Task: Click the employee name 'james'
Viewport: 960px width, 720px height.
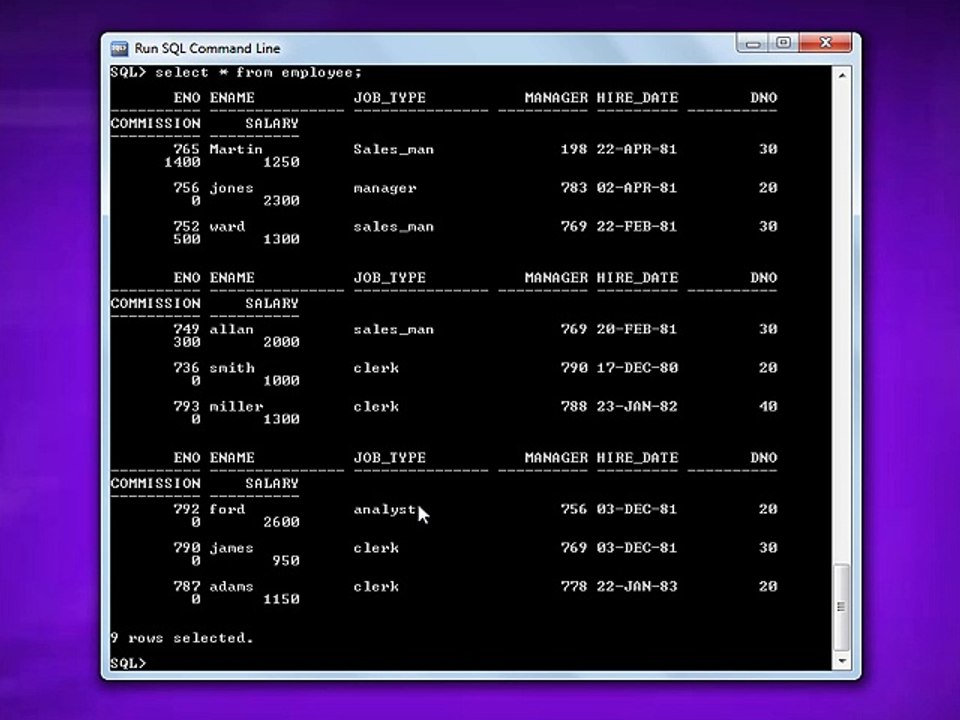Action: pos(231,549)
